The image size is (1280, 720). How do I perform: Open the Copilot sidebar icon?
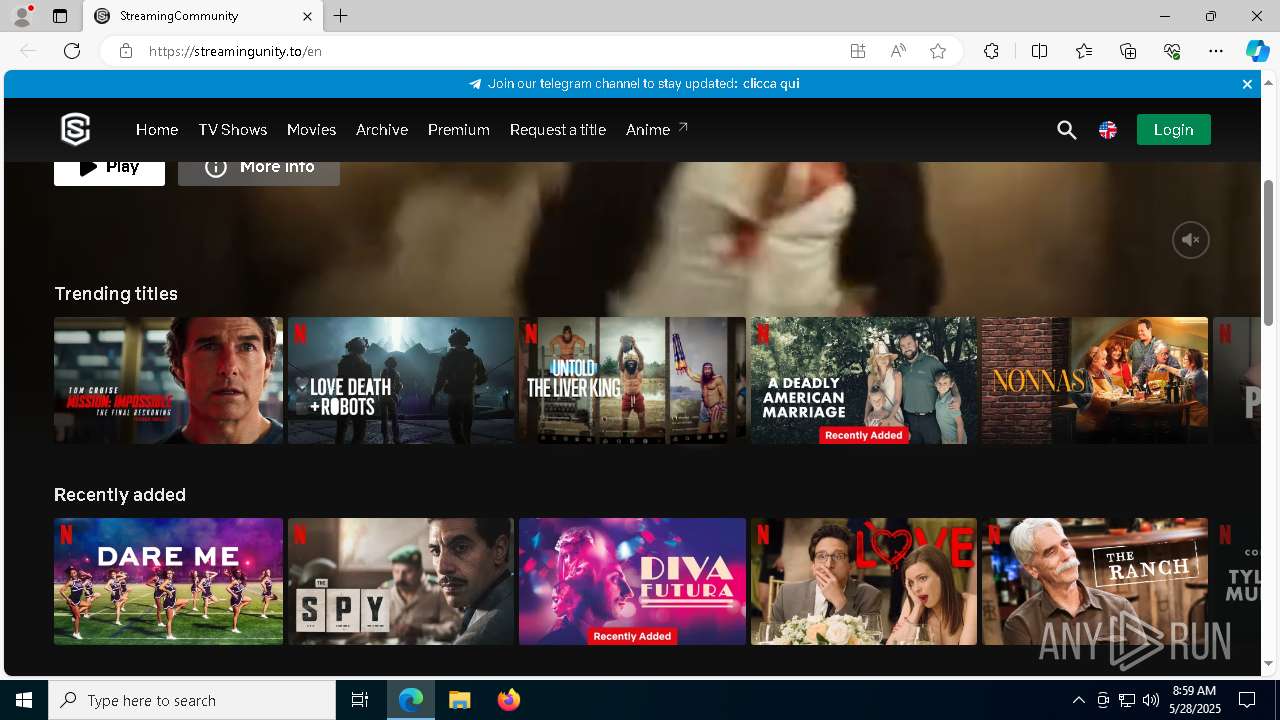[x=1257, y=51]
